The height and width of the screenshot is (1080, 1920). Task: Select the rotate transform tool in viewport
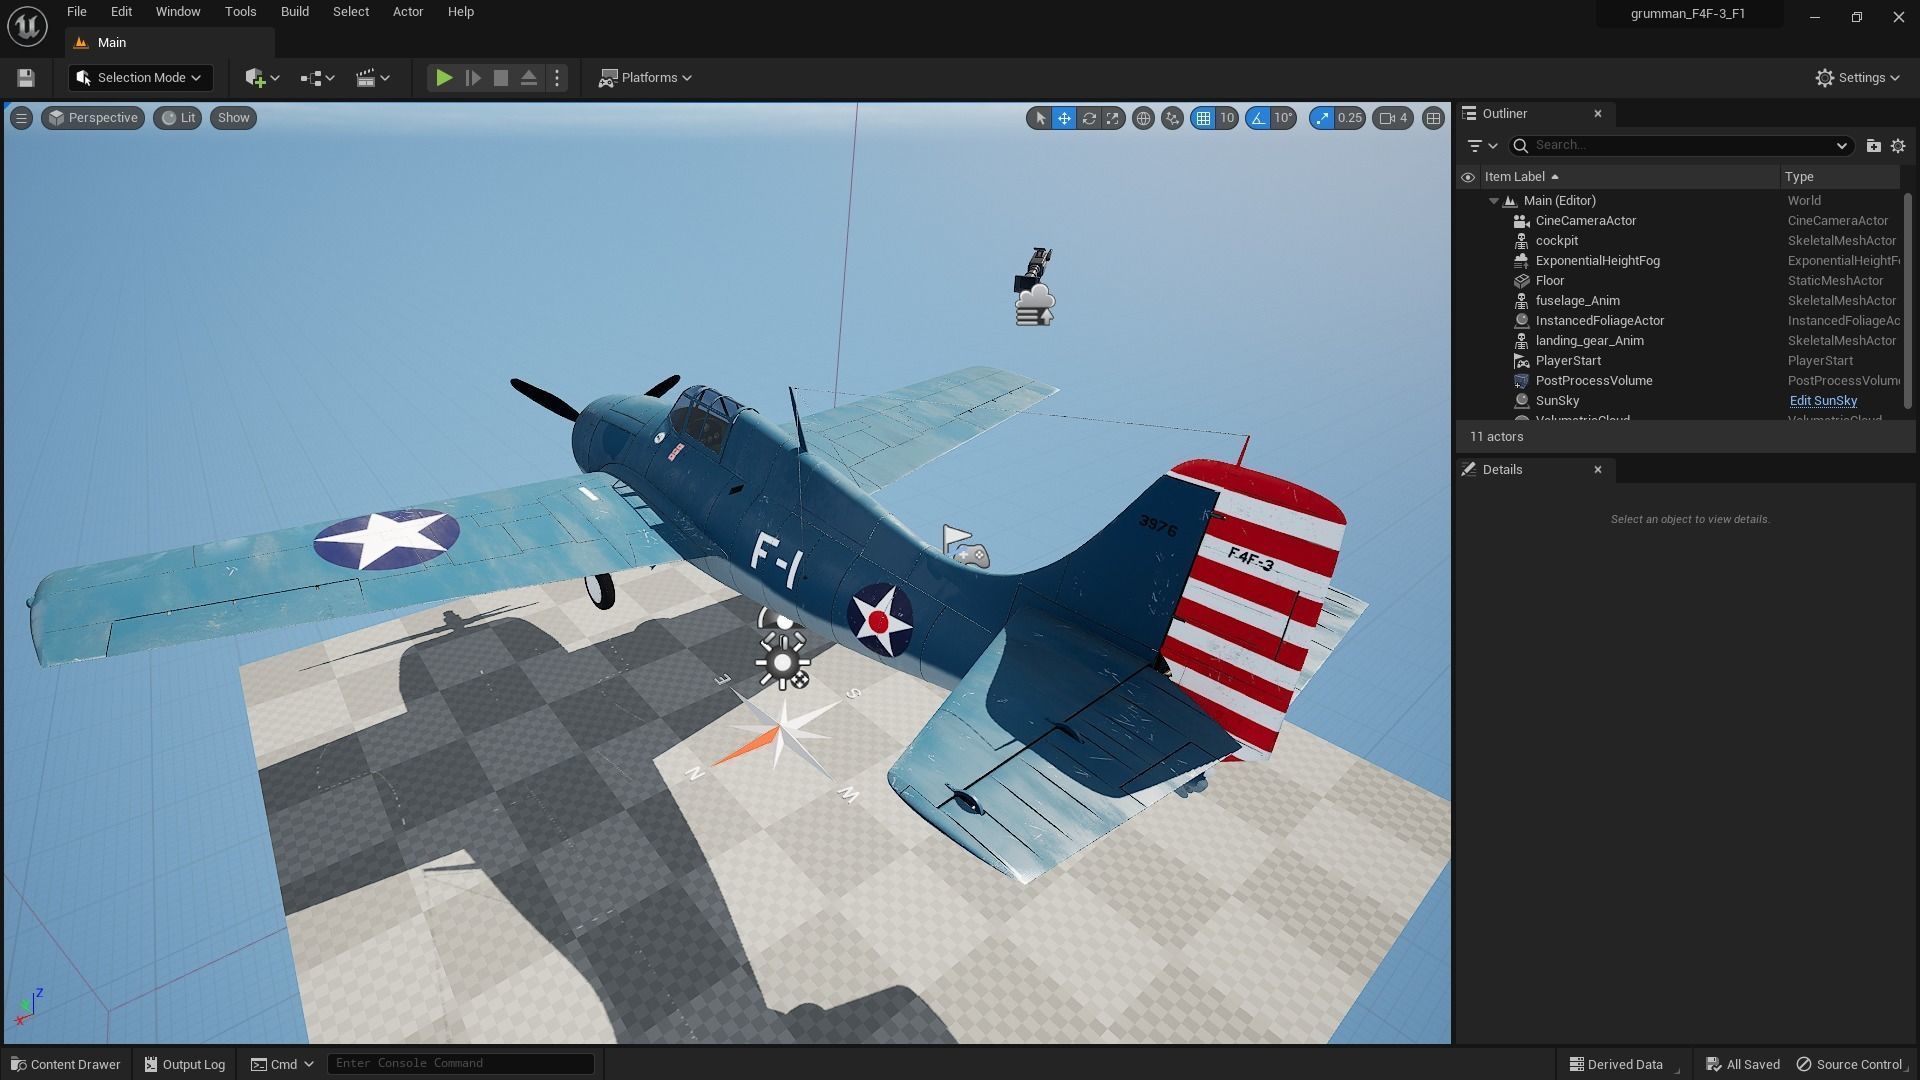[x=1089, y=118]
